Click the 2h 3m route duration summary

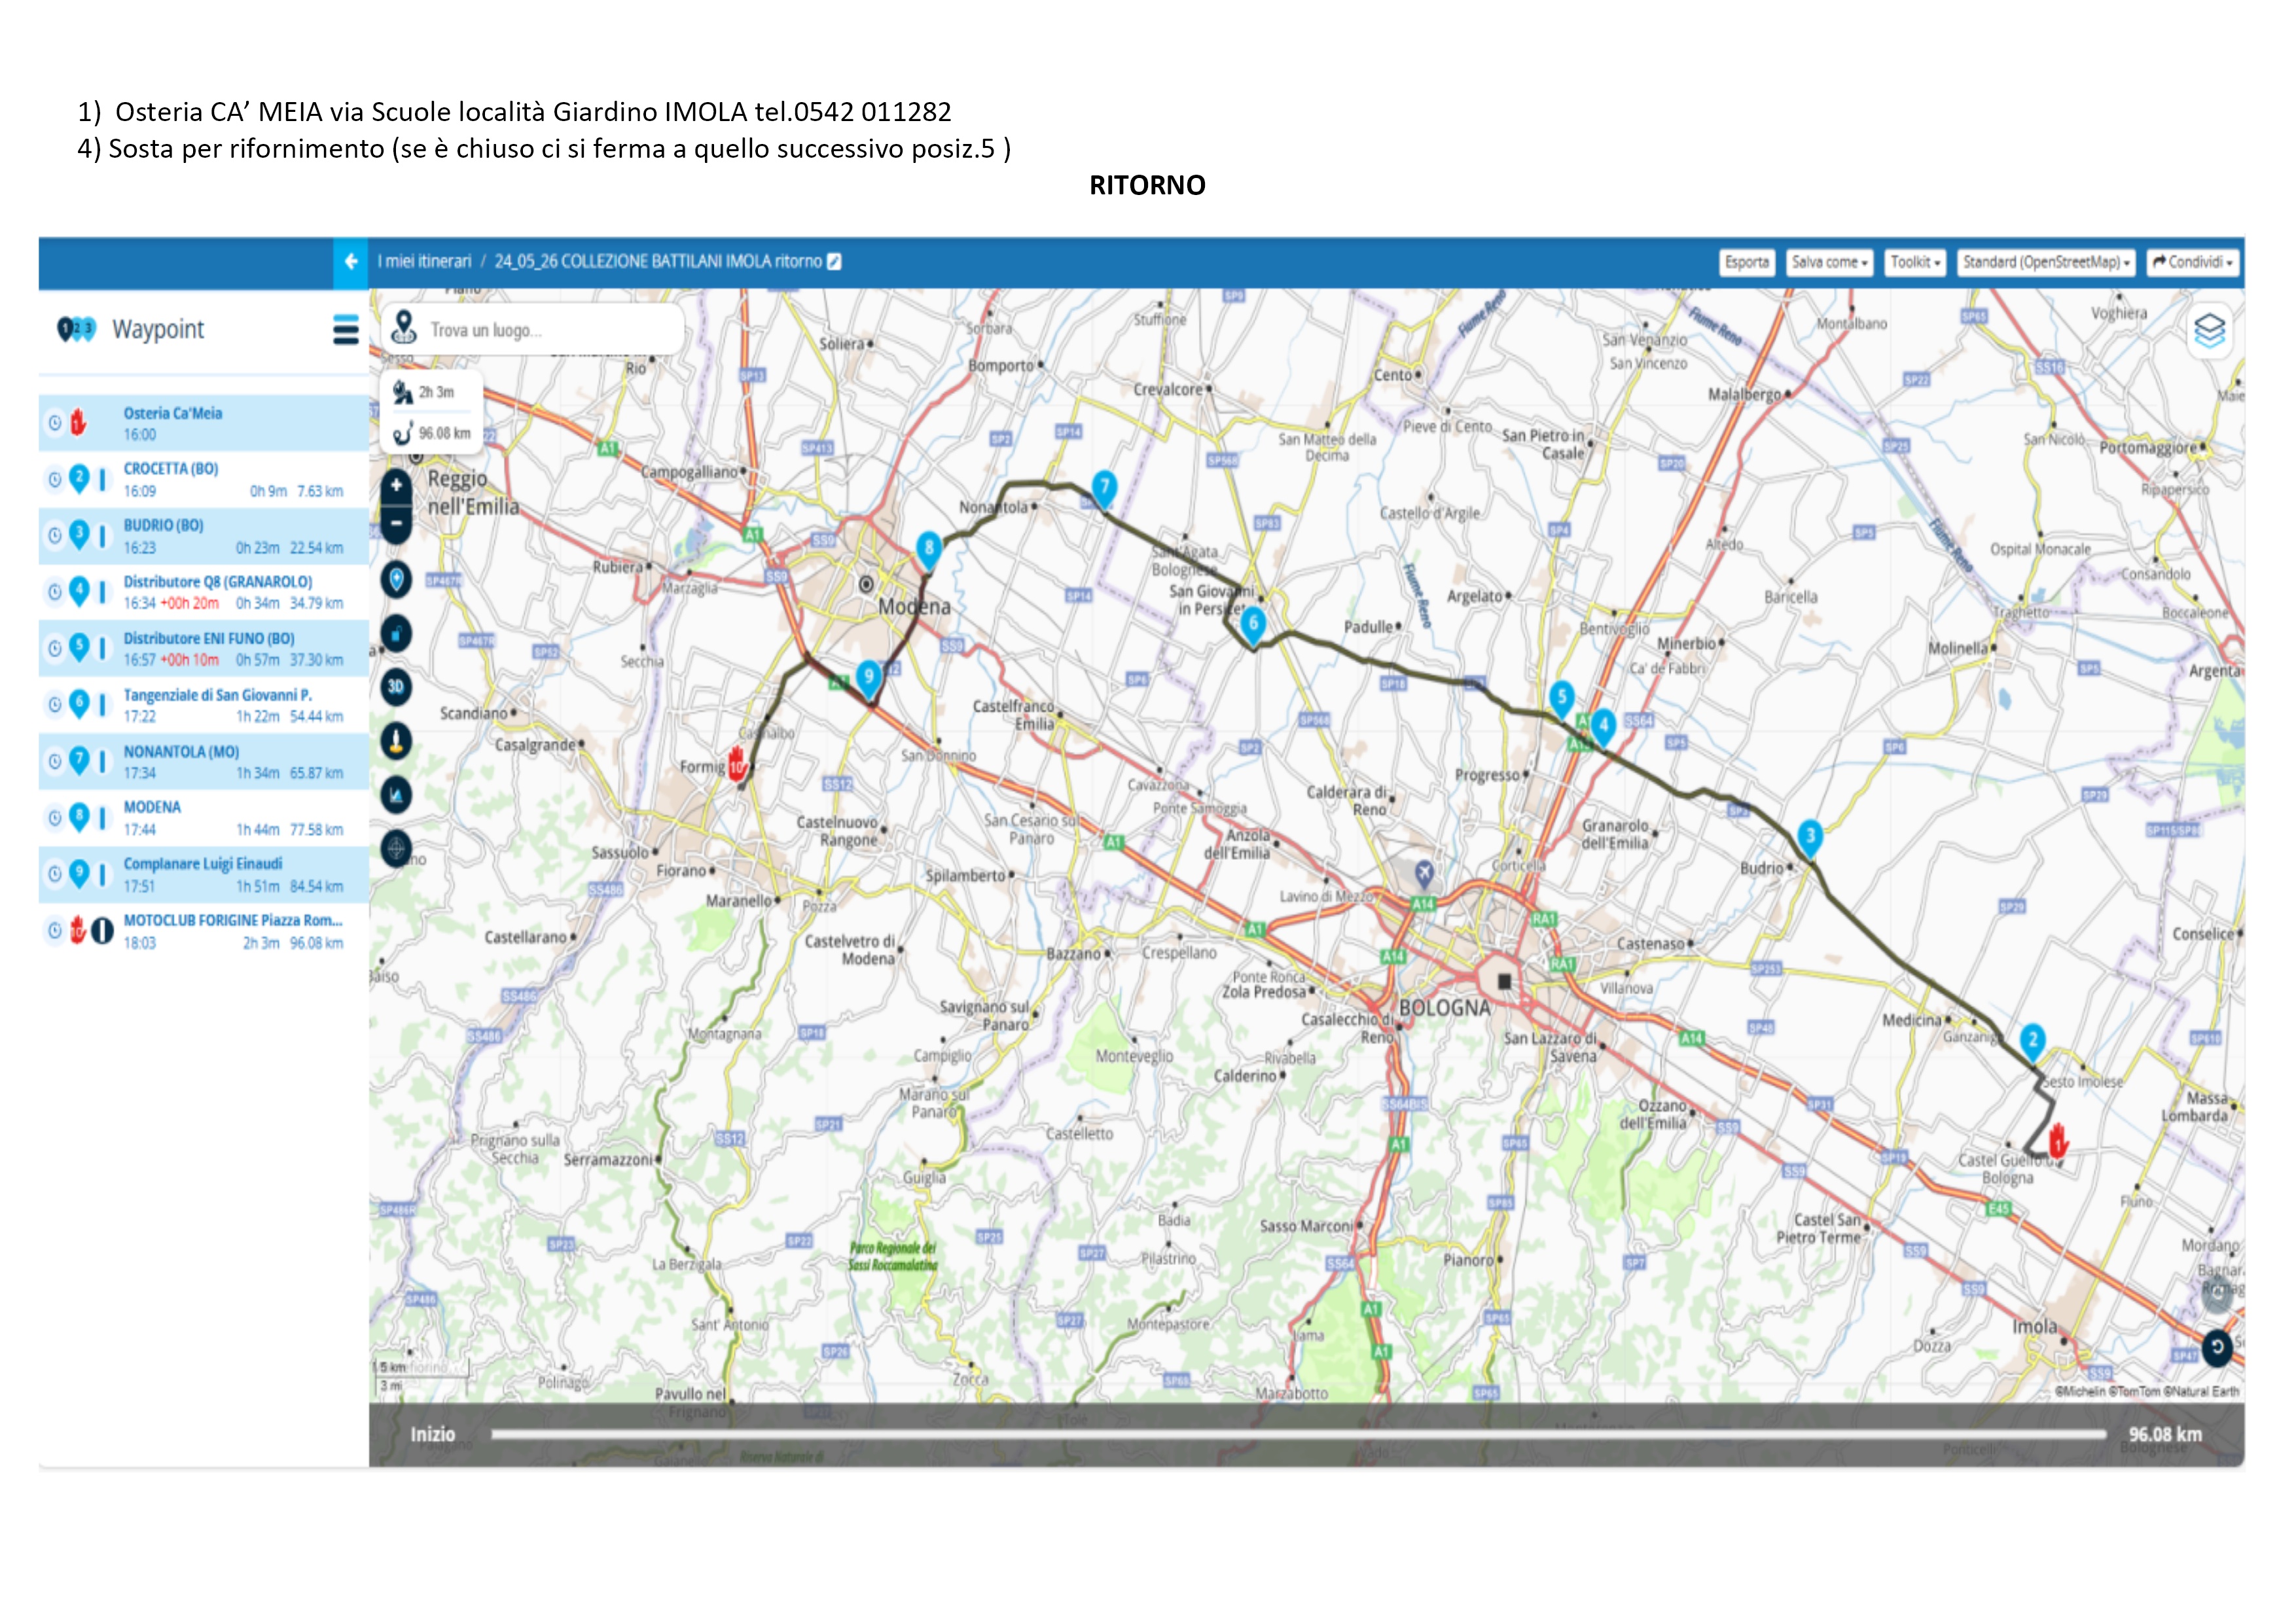click(436, 392)
